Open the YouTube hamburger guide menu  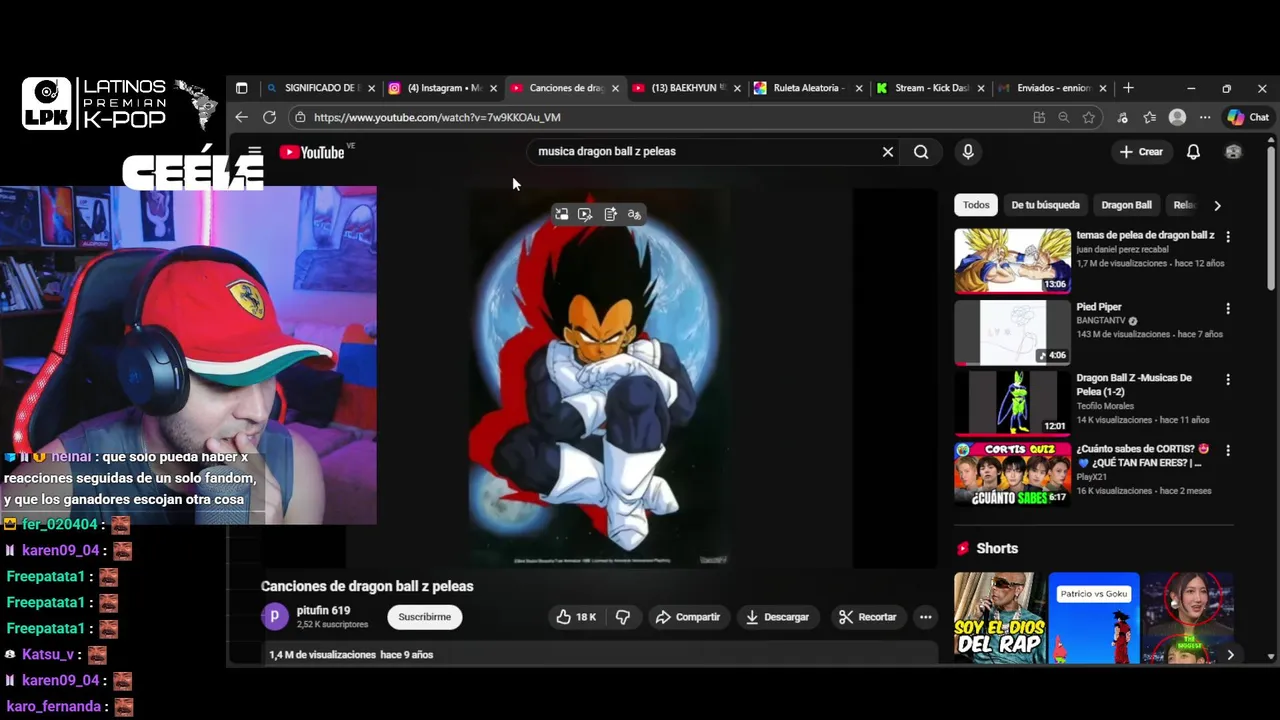[x=255, y=152]
